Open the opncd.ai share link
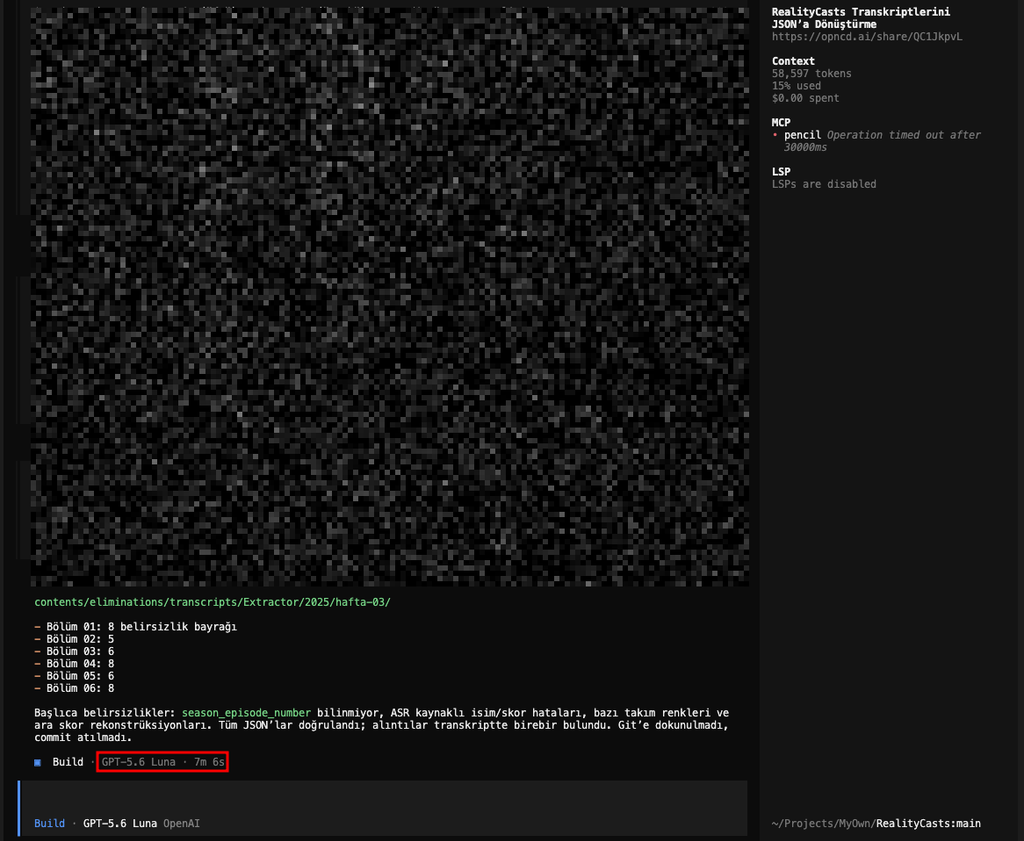 pyautogui.click(x=867, y=37)
